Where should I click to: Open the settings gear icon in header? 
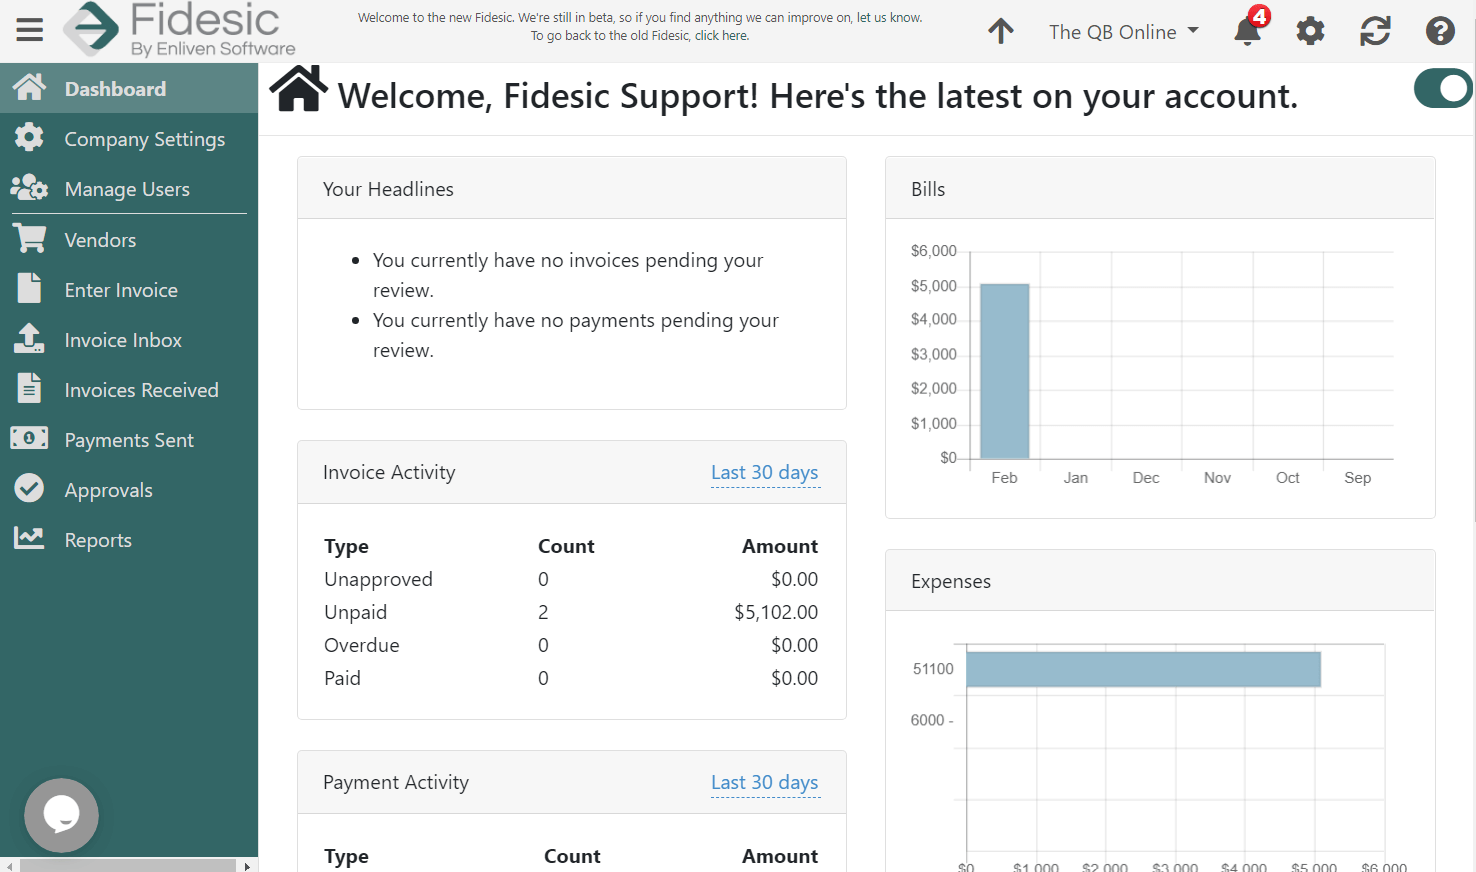click(x=1310, y=31)
